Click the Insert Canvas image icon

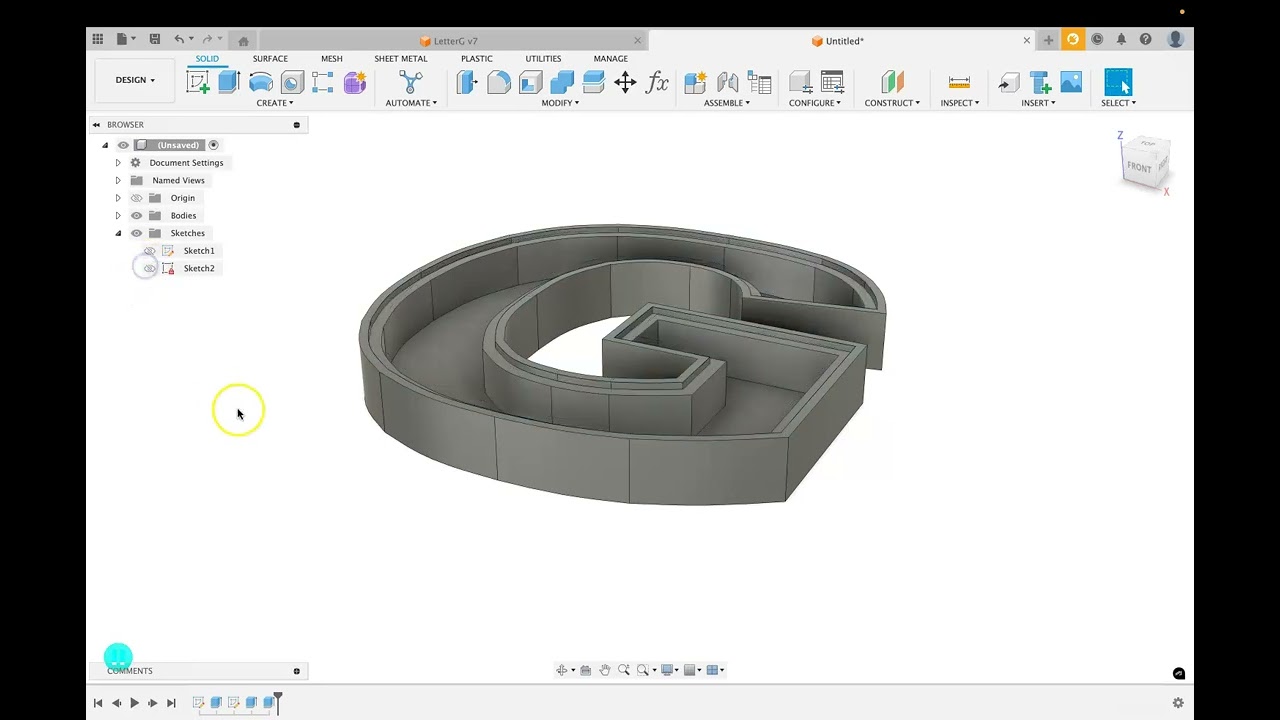tap(1071, 82)
